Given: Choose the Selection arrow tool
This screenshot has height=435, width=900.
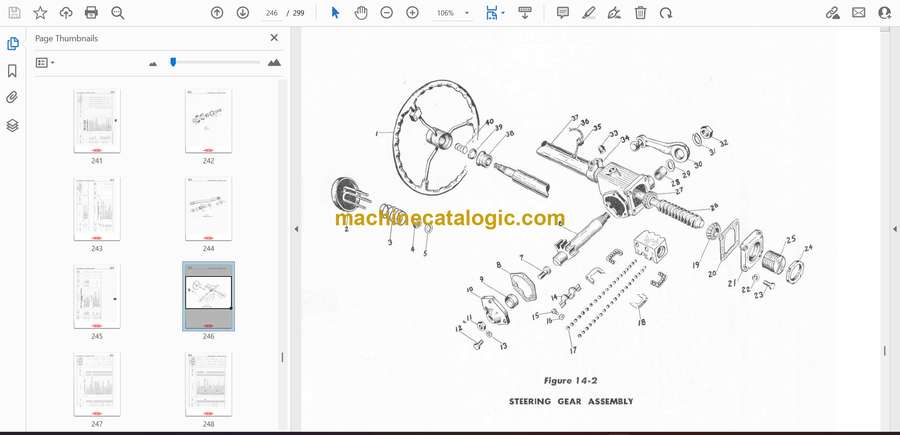Looking at the screenshot, I should [x=336, y=13].
